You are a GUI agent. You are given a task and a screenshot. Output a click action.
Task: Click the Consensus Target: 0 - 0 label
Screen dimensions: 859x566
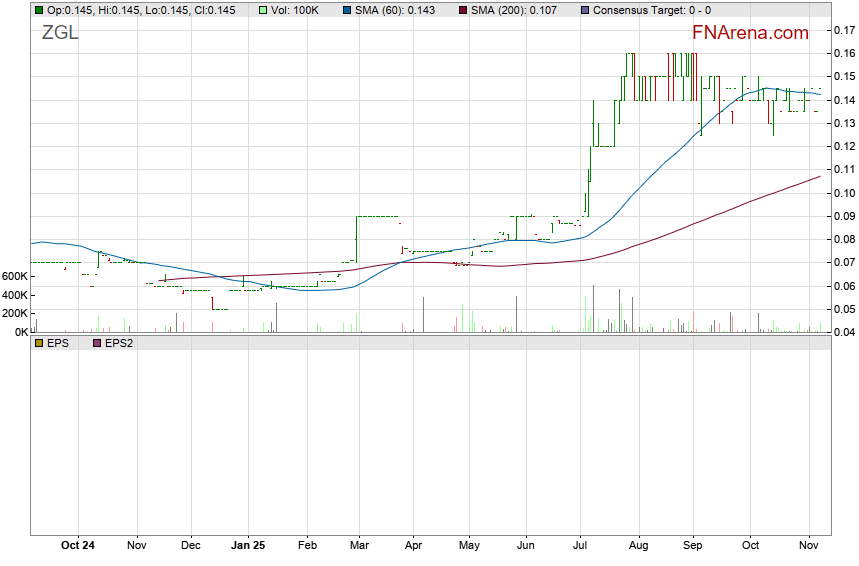tap(652, 10)
